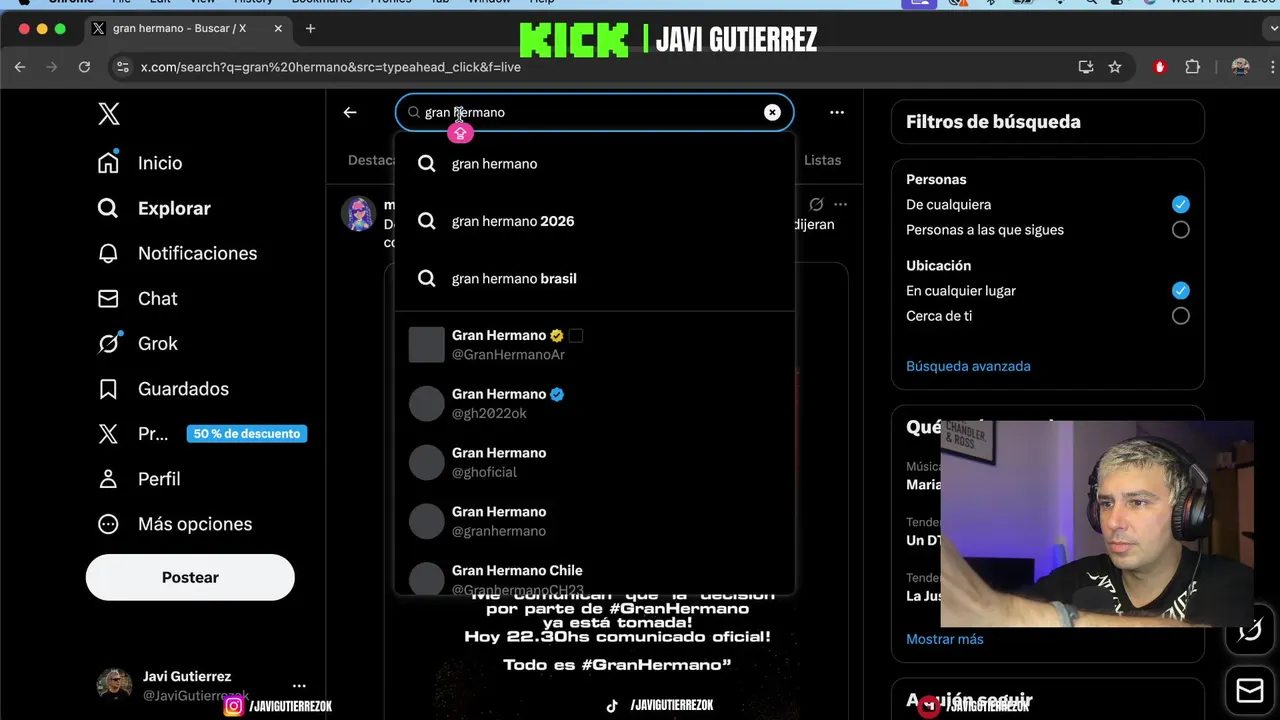Select the 'De cualquiera' people filter
This screenshot has width=1280, height=720.
1181,204
